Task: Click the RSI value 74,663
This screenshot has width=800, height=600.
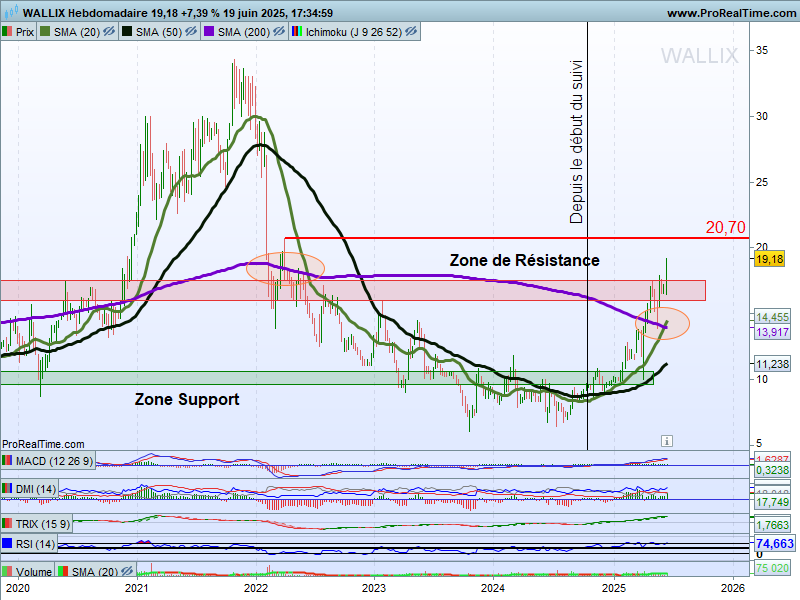Action: [x=774, y=543]
